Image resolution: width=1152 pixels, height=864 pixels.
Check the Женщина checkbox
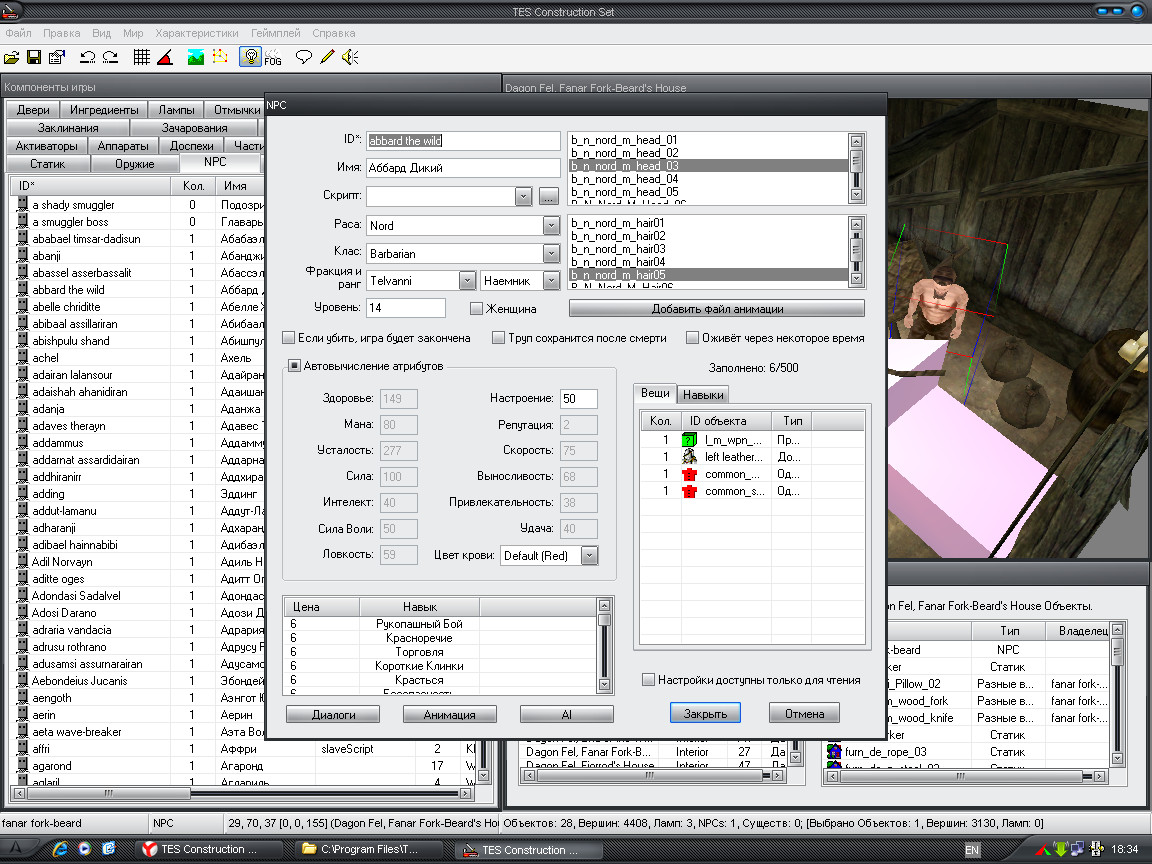click(x=477, y=309)
